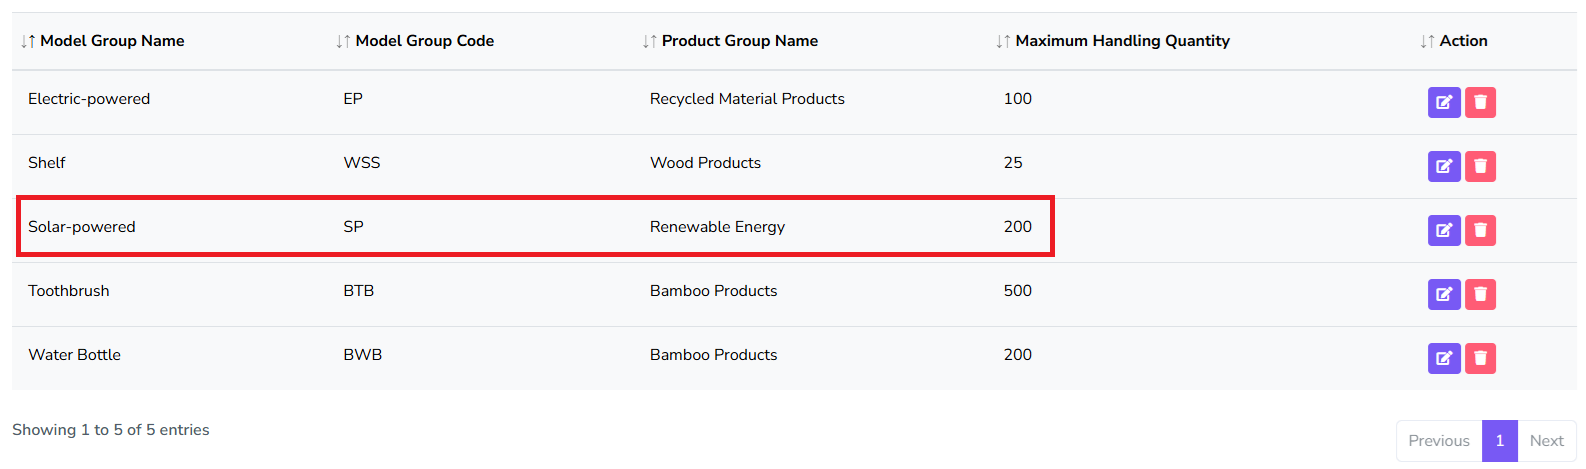Delete the Toothbrush model group
Screen dimensions: 1586x469
tap(1480, 294)
